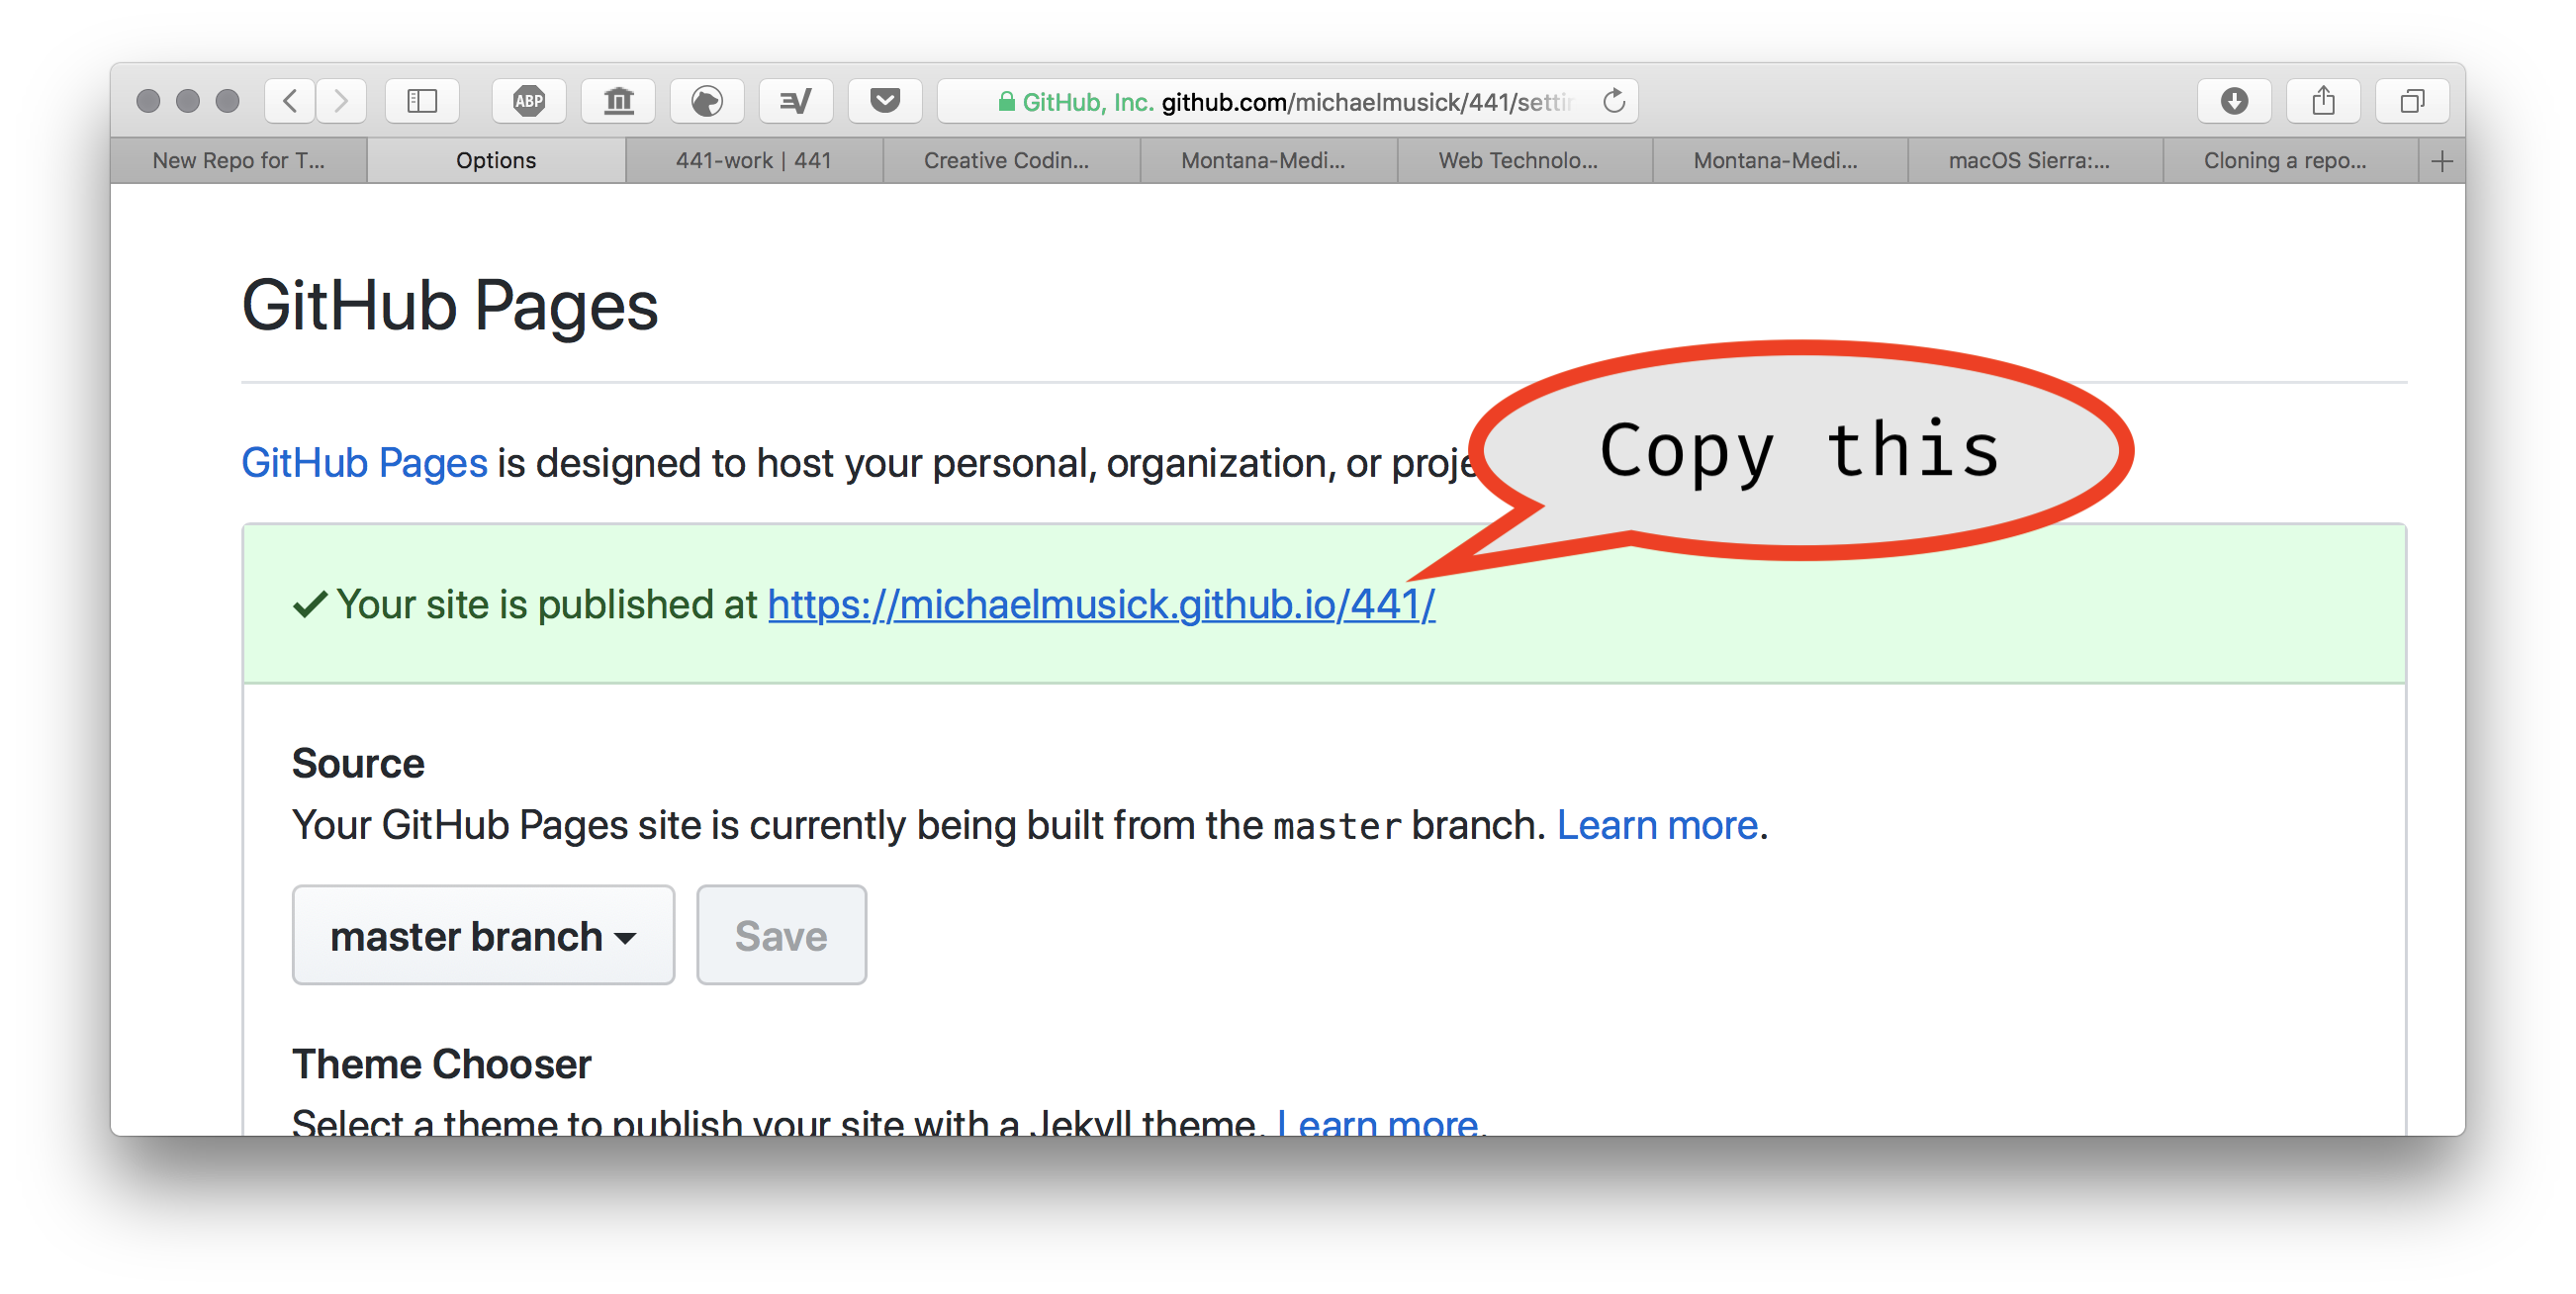
Task: Click the Safari address bar URL field
Action: coord(1287,101)
